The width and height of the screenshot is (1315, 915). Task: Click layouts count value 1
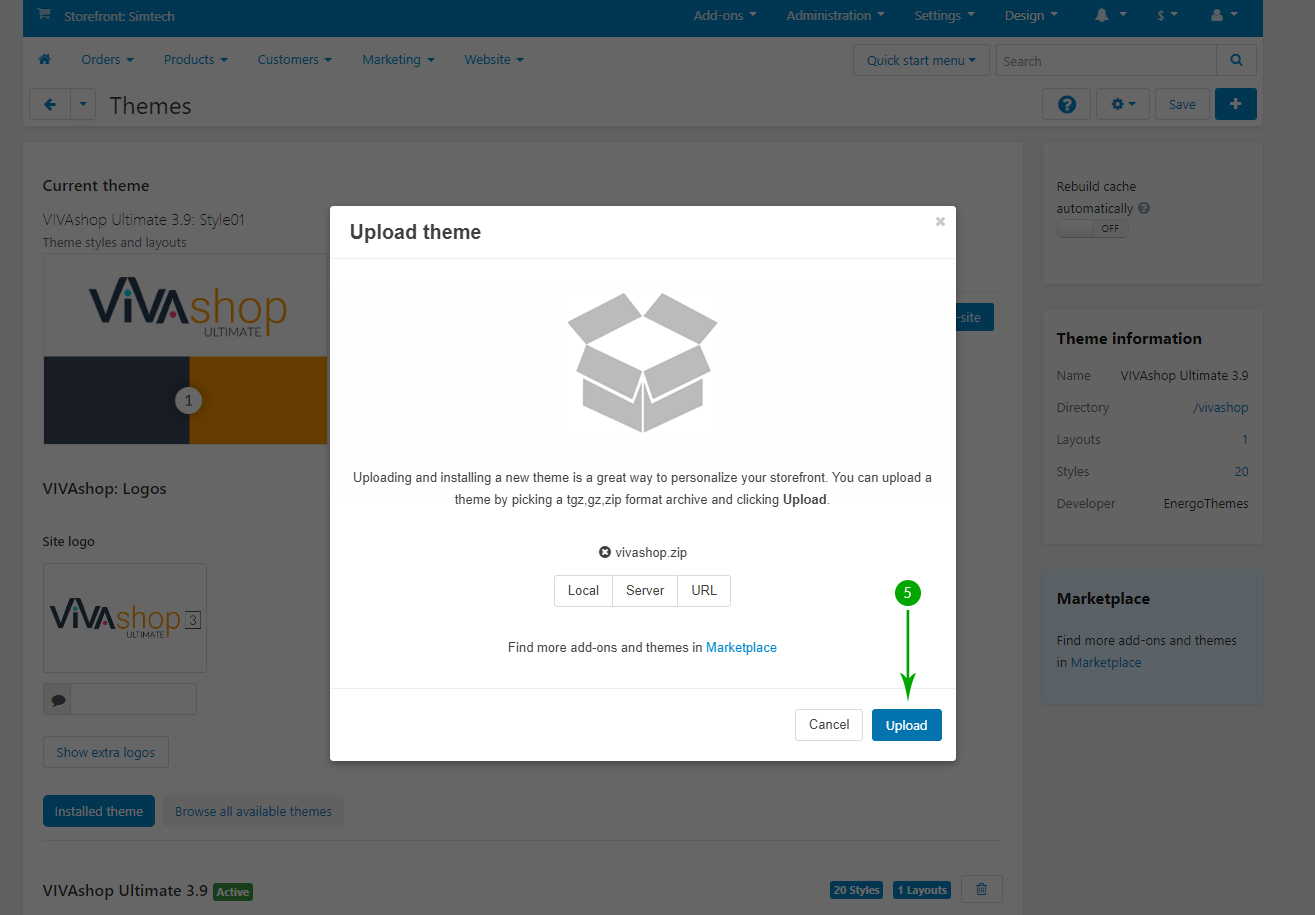pos(1245,440)
